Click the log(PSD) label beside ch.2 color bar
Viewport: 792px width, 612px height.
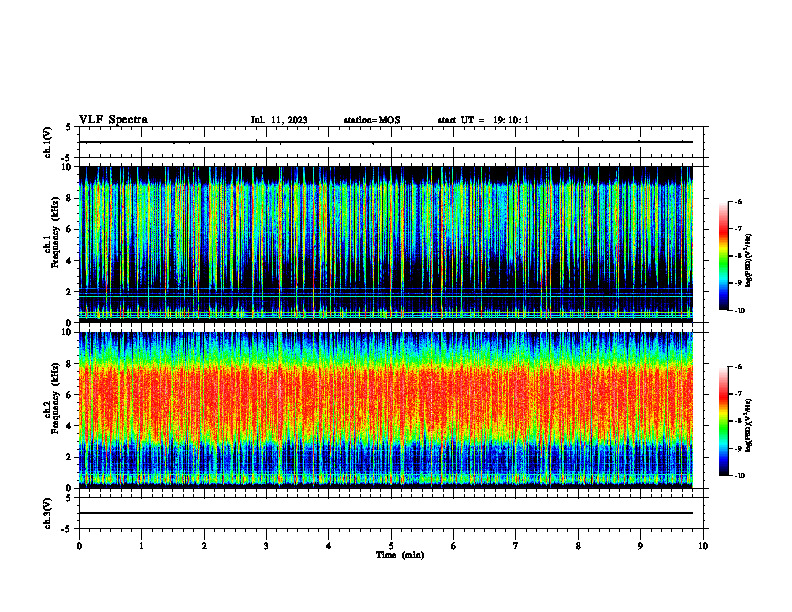coord(749,425)
